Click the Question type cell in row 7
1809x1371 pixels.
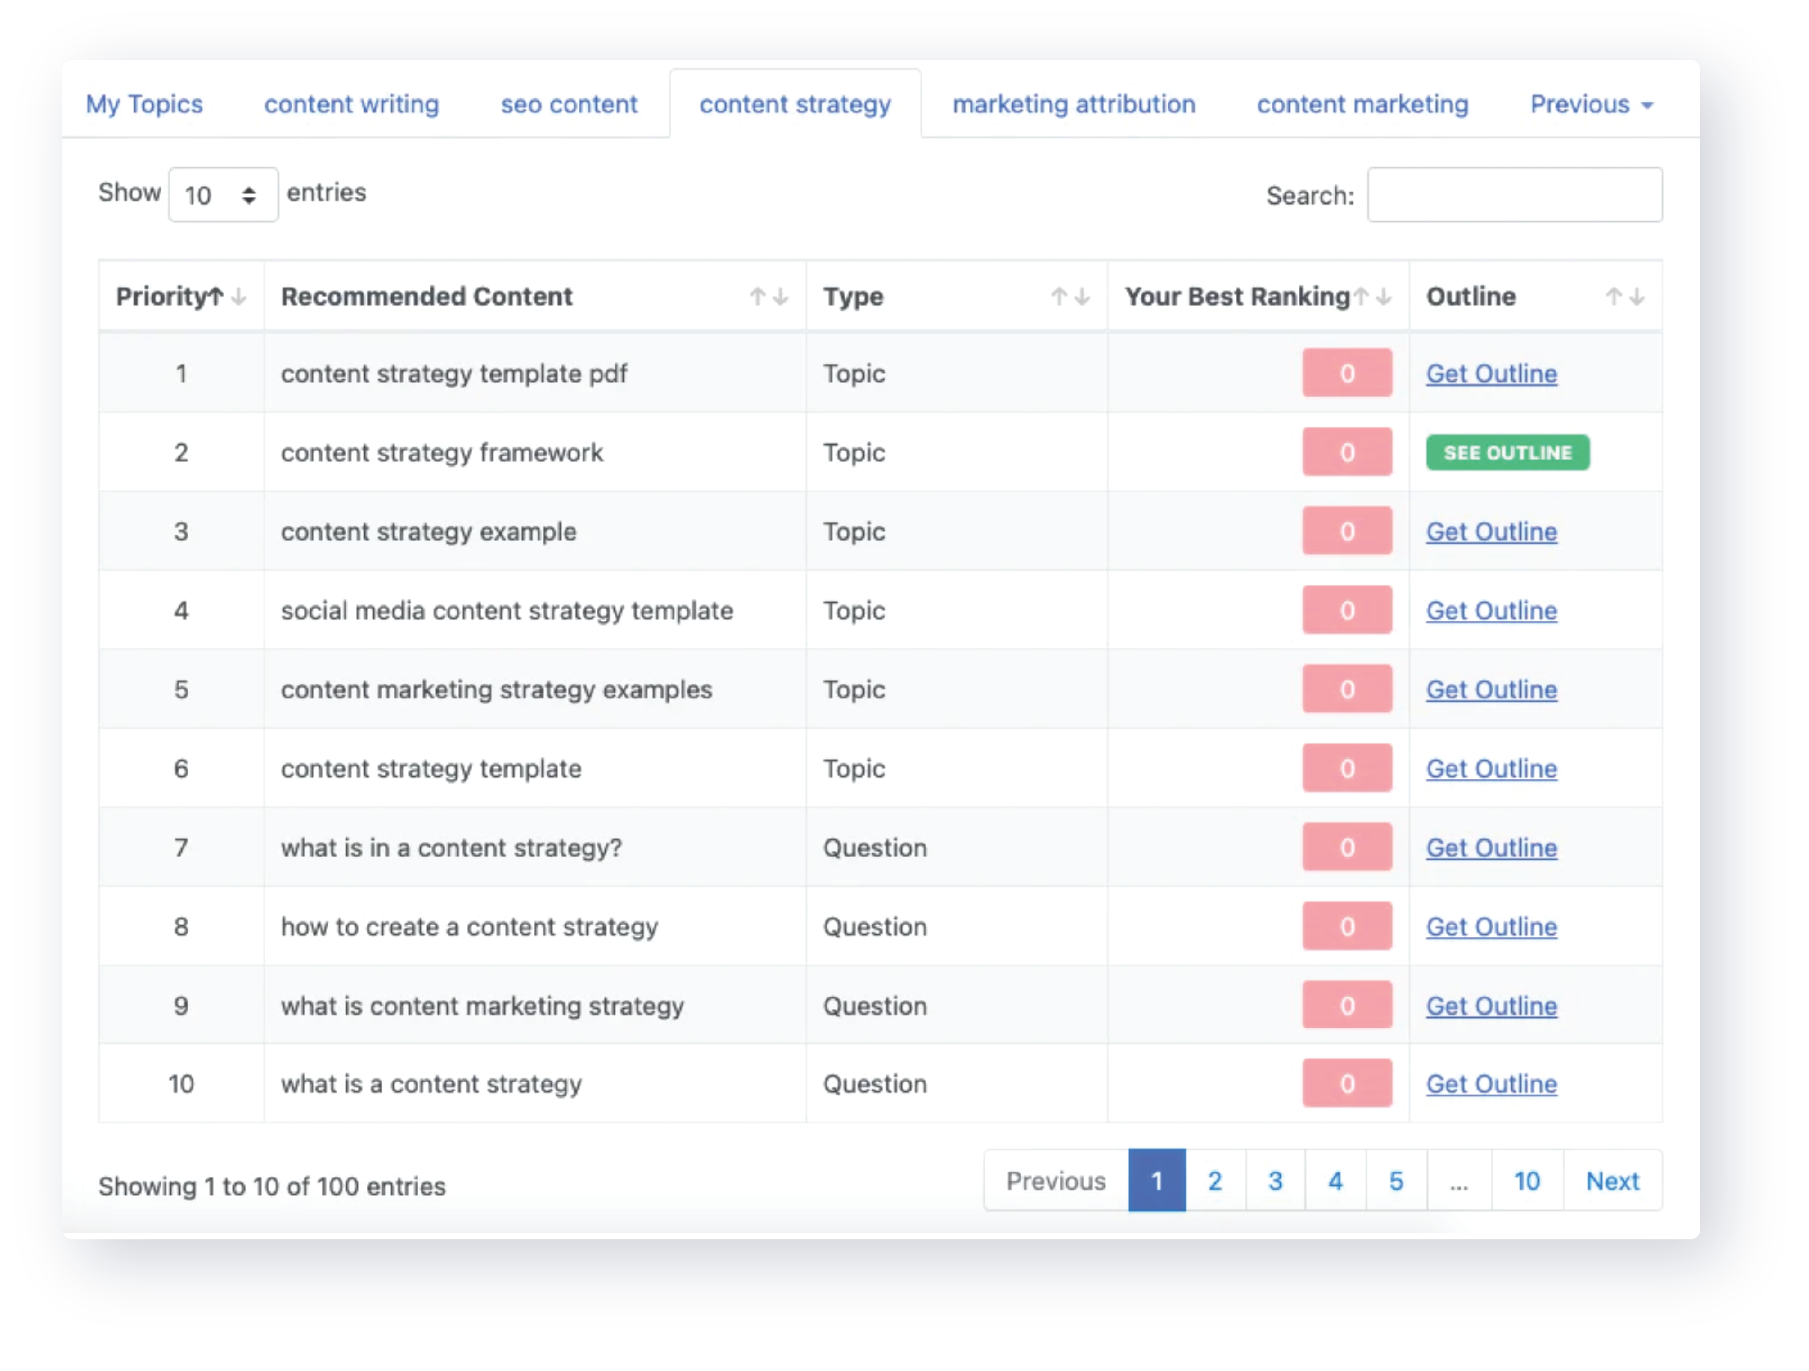point(957,848)
